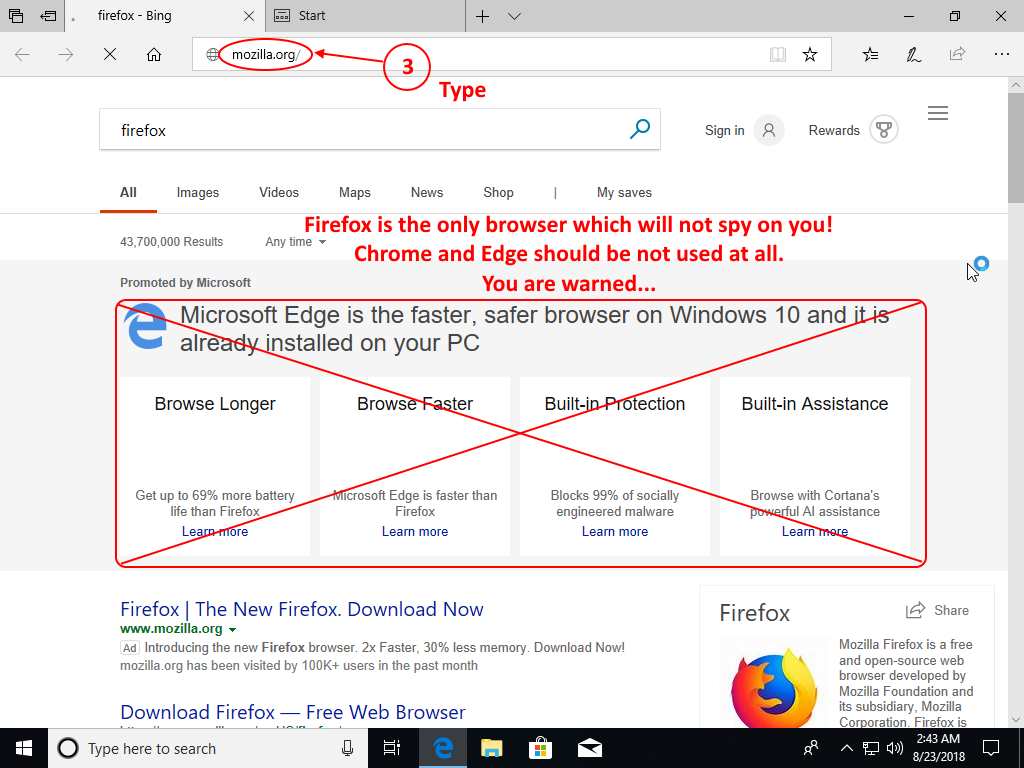Open the News search tab

click(427, 193)
